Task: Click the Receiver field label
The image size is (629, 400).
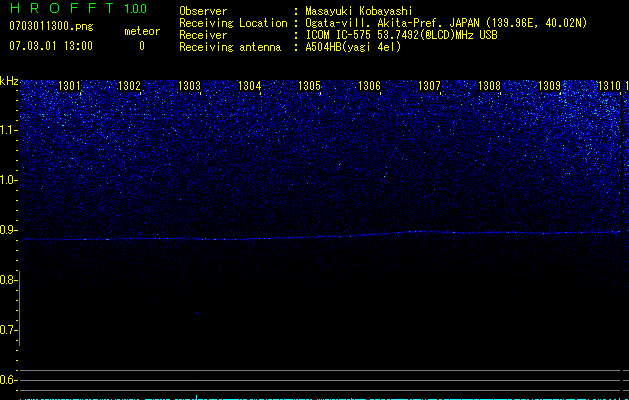Action: tap(203, 35)
